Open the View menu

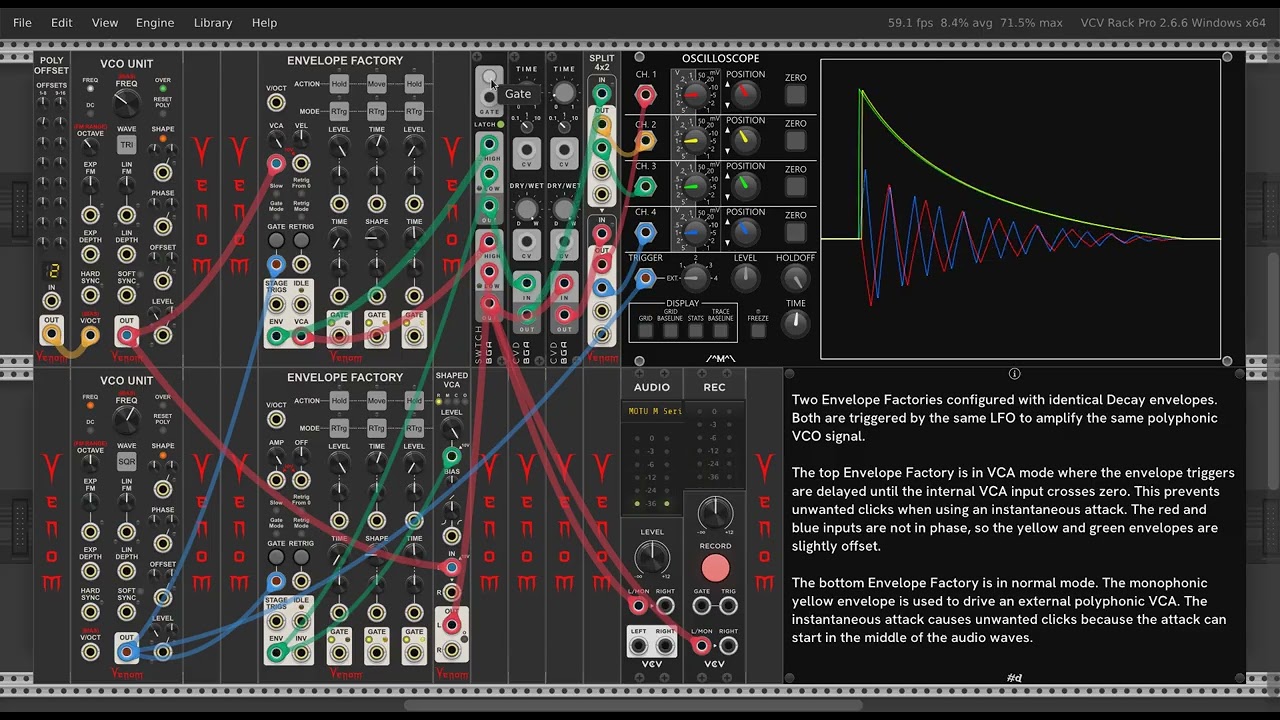pos(105,22)
